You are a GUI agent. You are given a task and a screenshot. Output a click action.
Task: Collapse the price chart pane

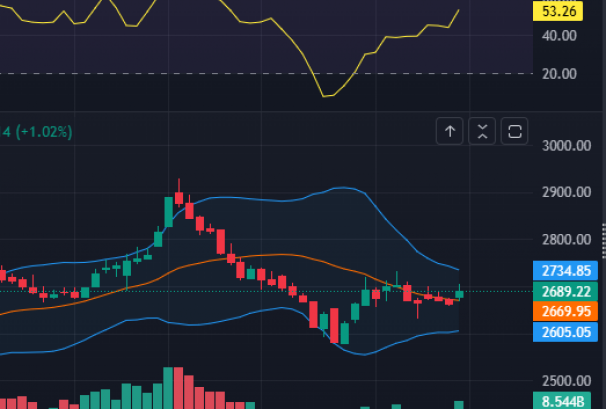[x=482, y=131]
